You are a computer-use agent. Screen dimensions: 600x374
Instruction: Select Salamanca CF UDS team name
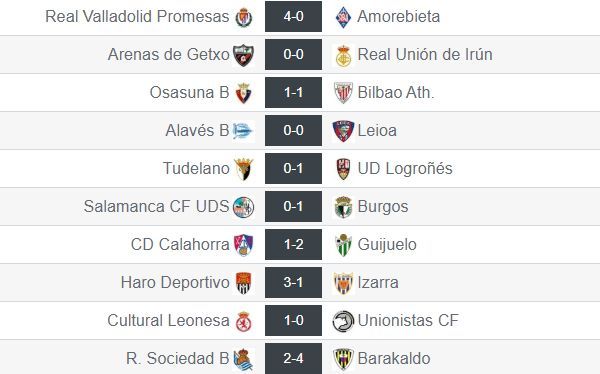157,206
